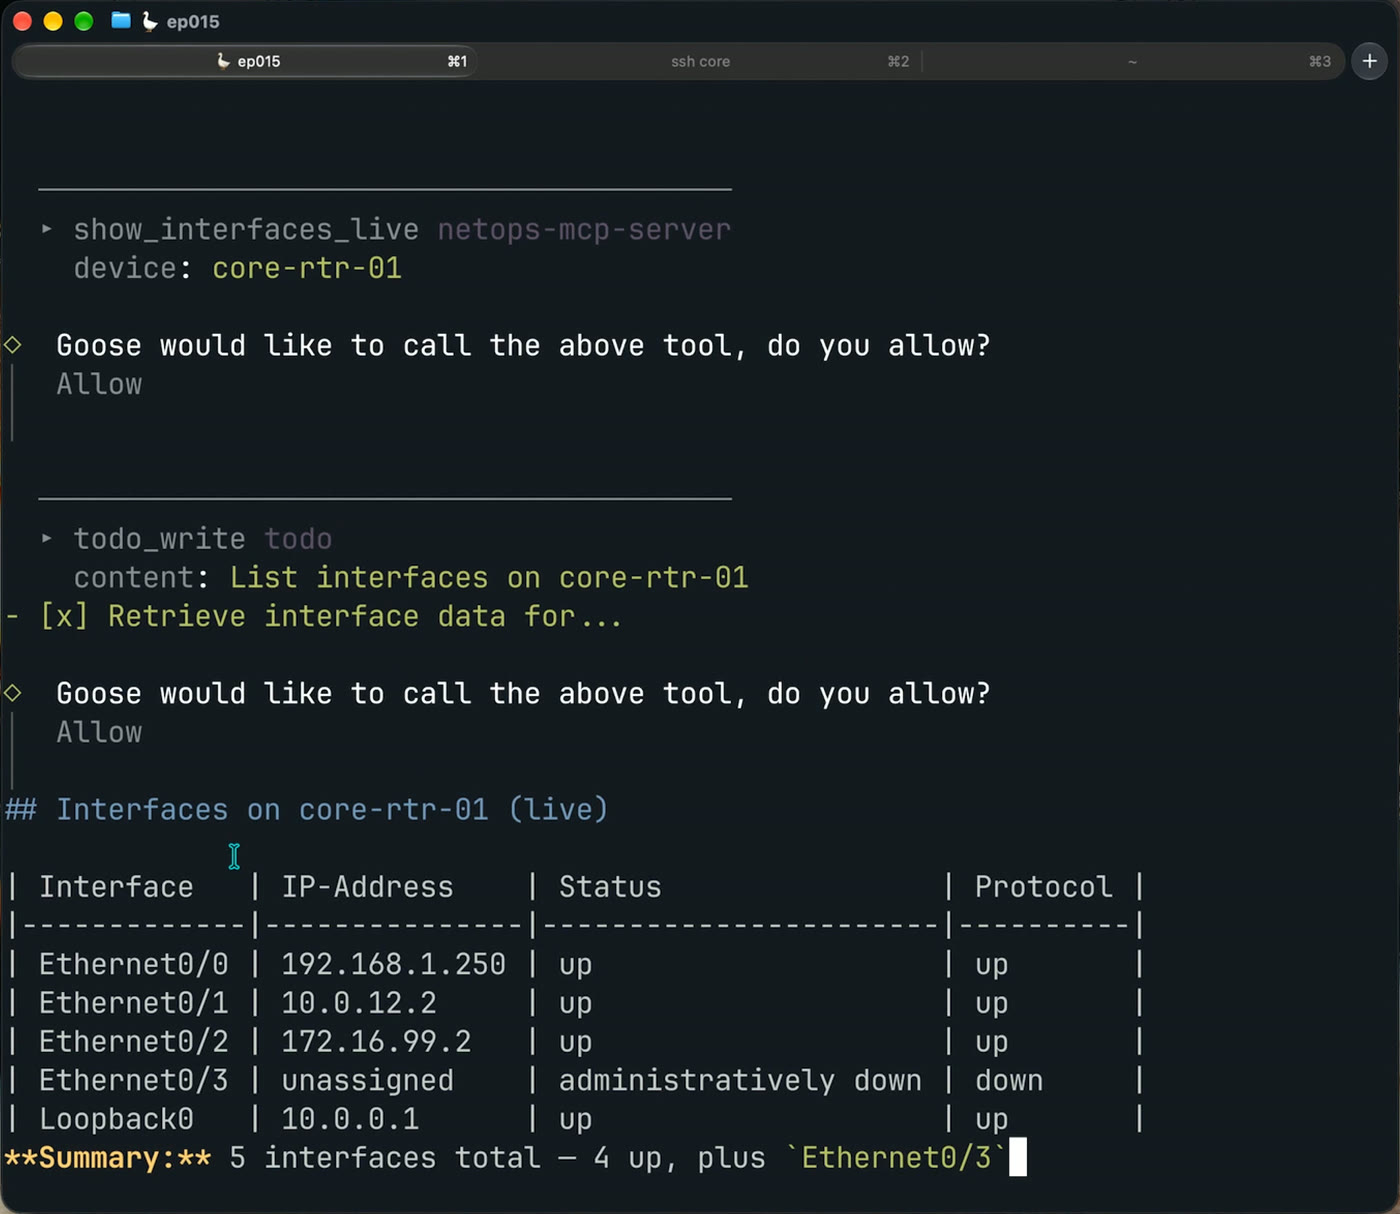Click the Protocol column header
Screen dimensions: 1400x1214
point(1043,887)
